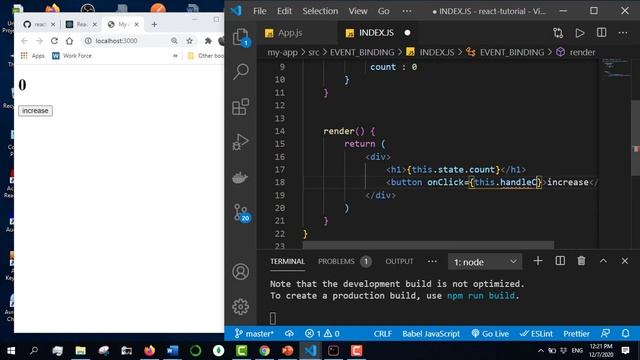Open errors and warnings count in status bar
640x360 pixels.
click(322, 333)
